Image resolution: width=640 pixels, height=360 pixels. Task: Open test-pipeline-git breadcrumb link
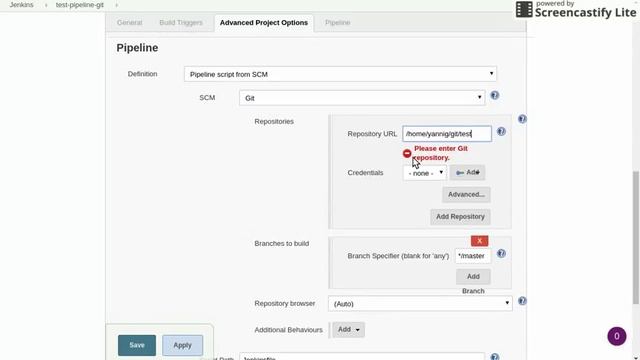[x=80, y=5]
